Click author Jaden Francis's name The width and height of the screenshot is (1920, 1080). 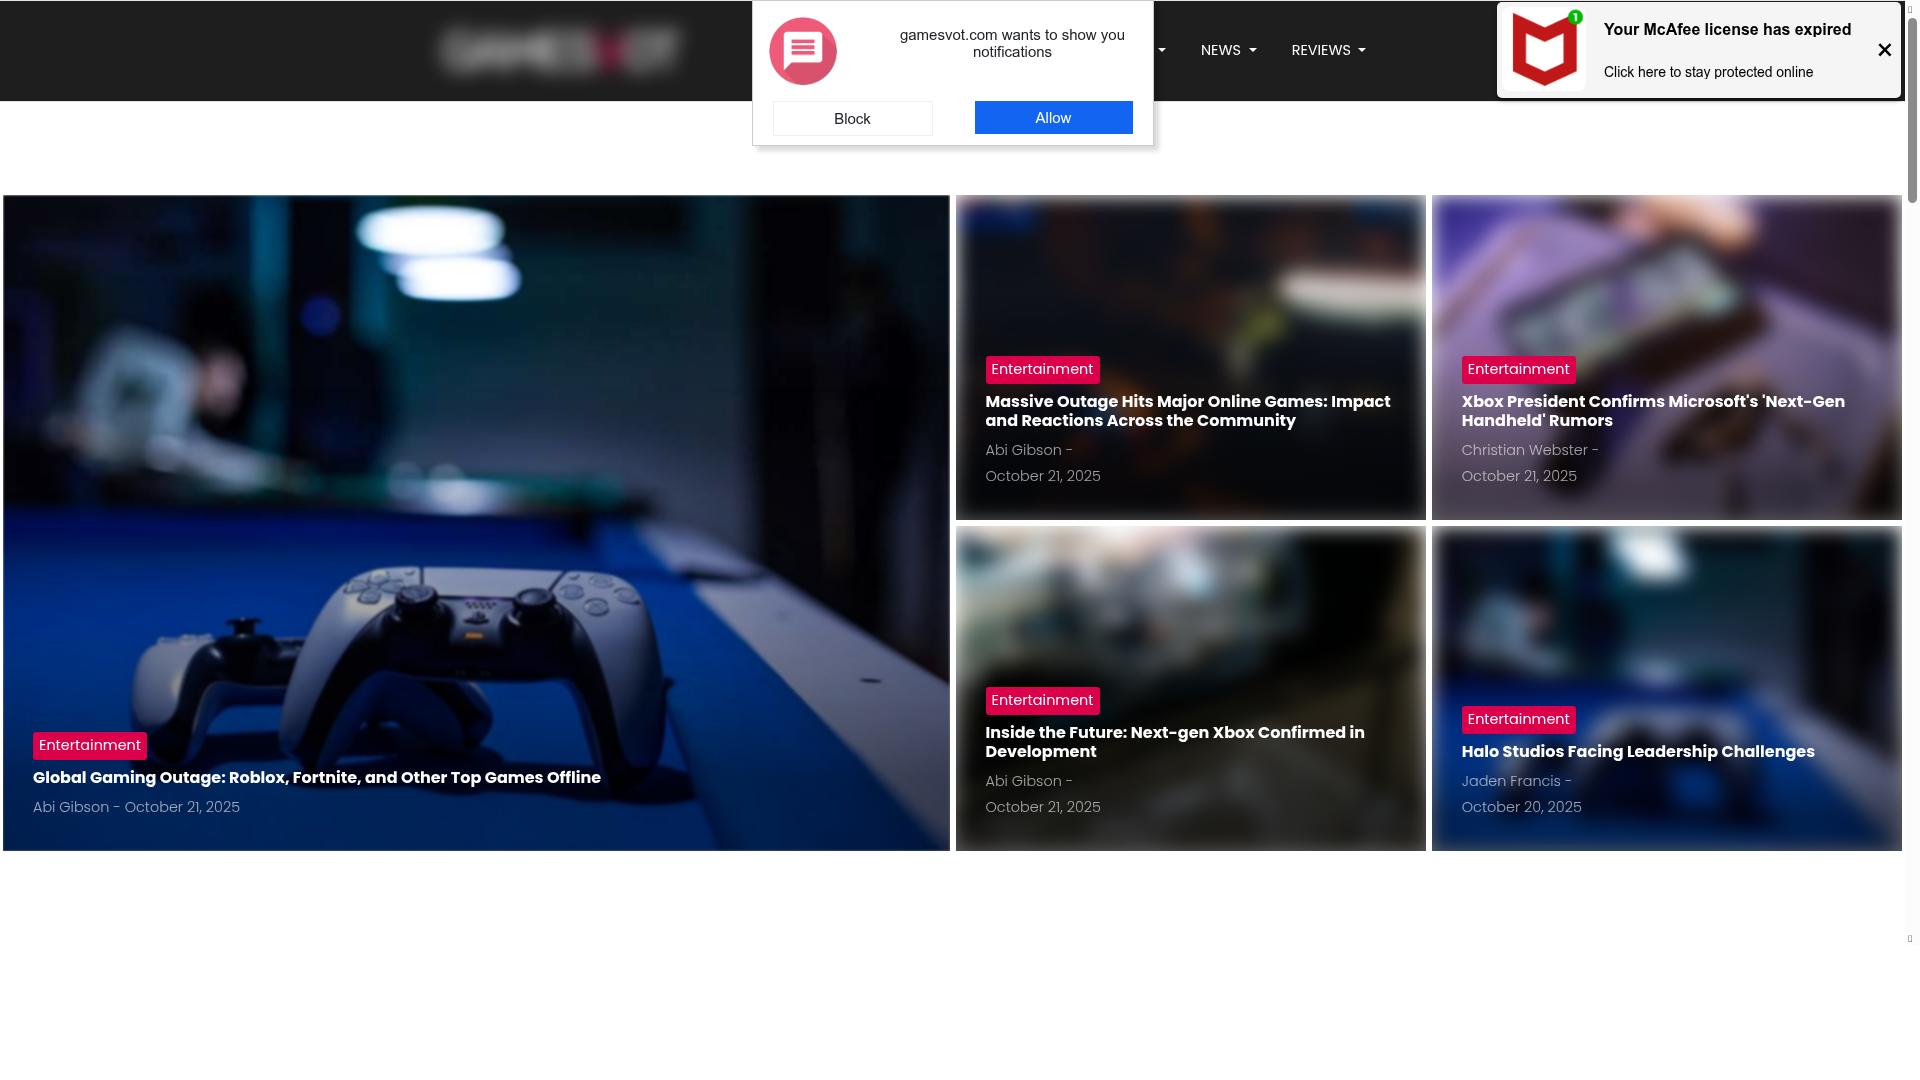tap(1510, 782)
